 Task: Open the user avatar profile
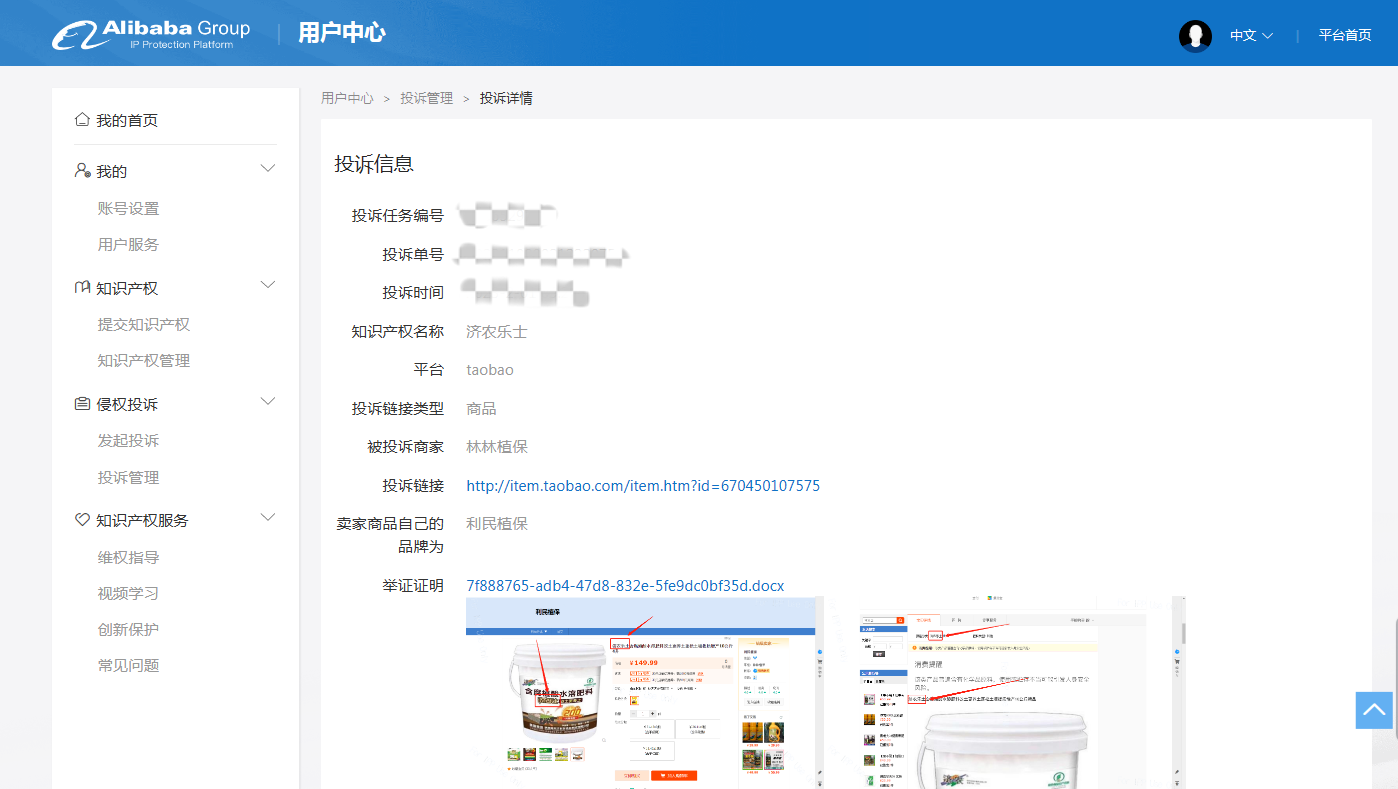[x=1195, y=35]
